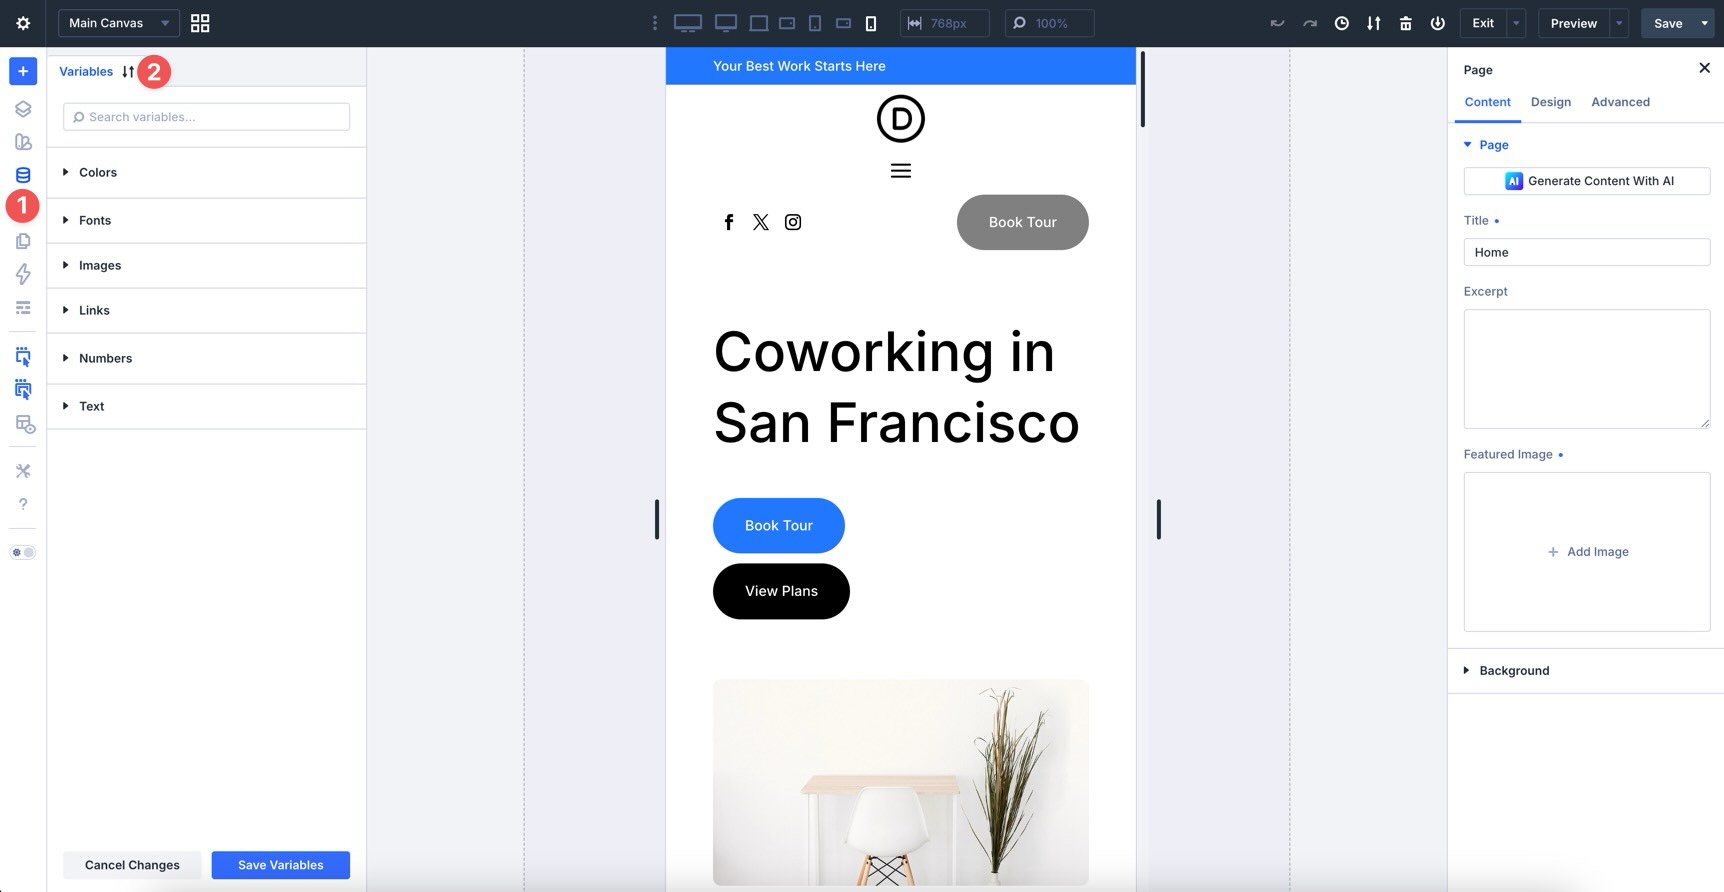Click the power icon in top bar

pyautogui.click(x=1437, y=23)
